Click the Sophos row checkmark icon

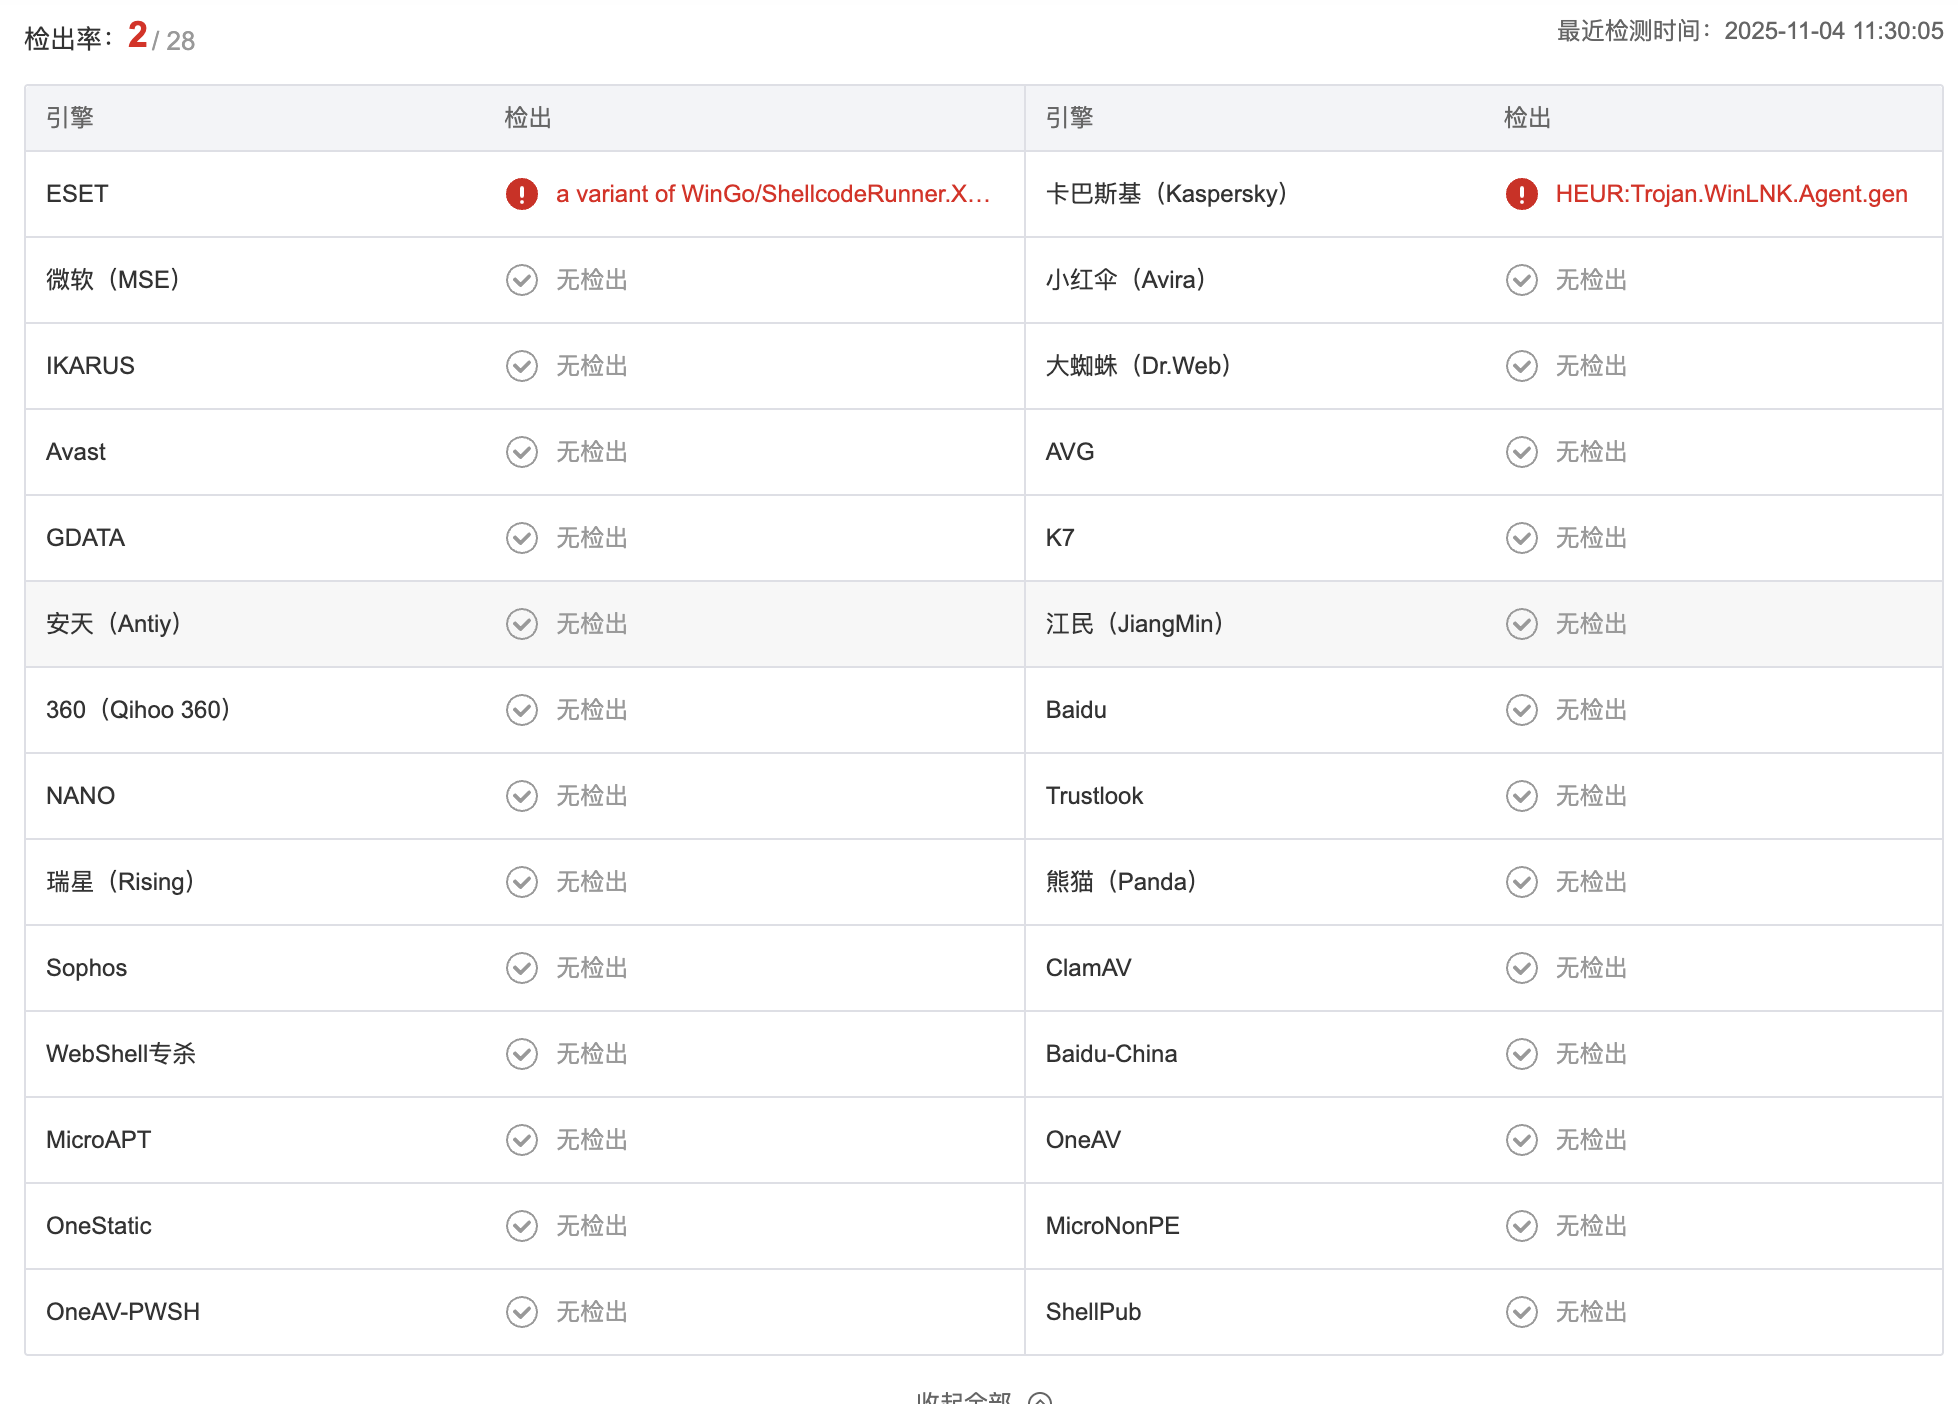tap(521, 968)
